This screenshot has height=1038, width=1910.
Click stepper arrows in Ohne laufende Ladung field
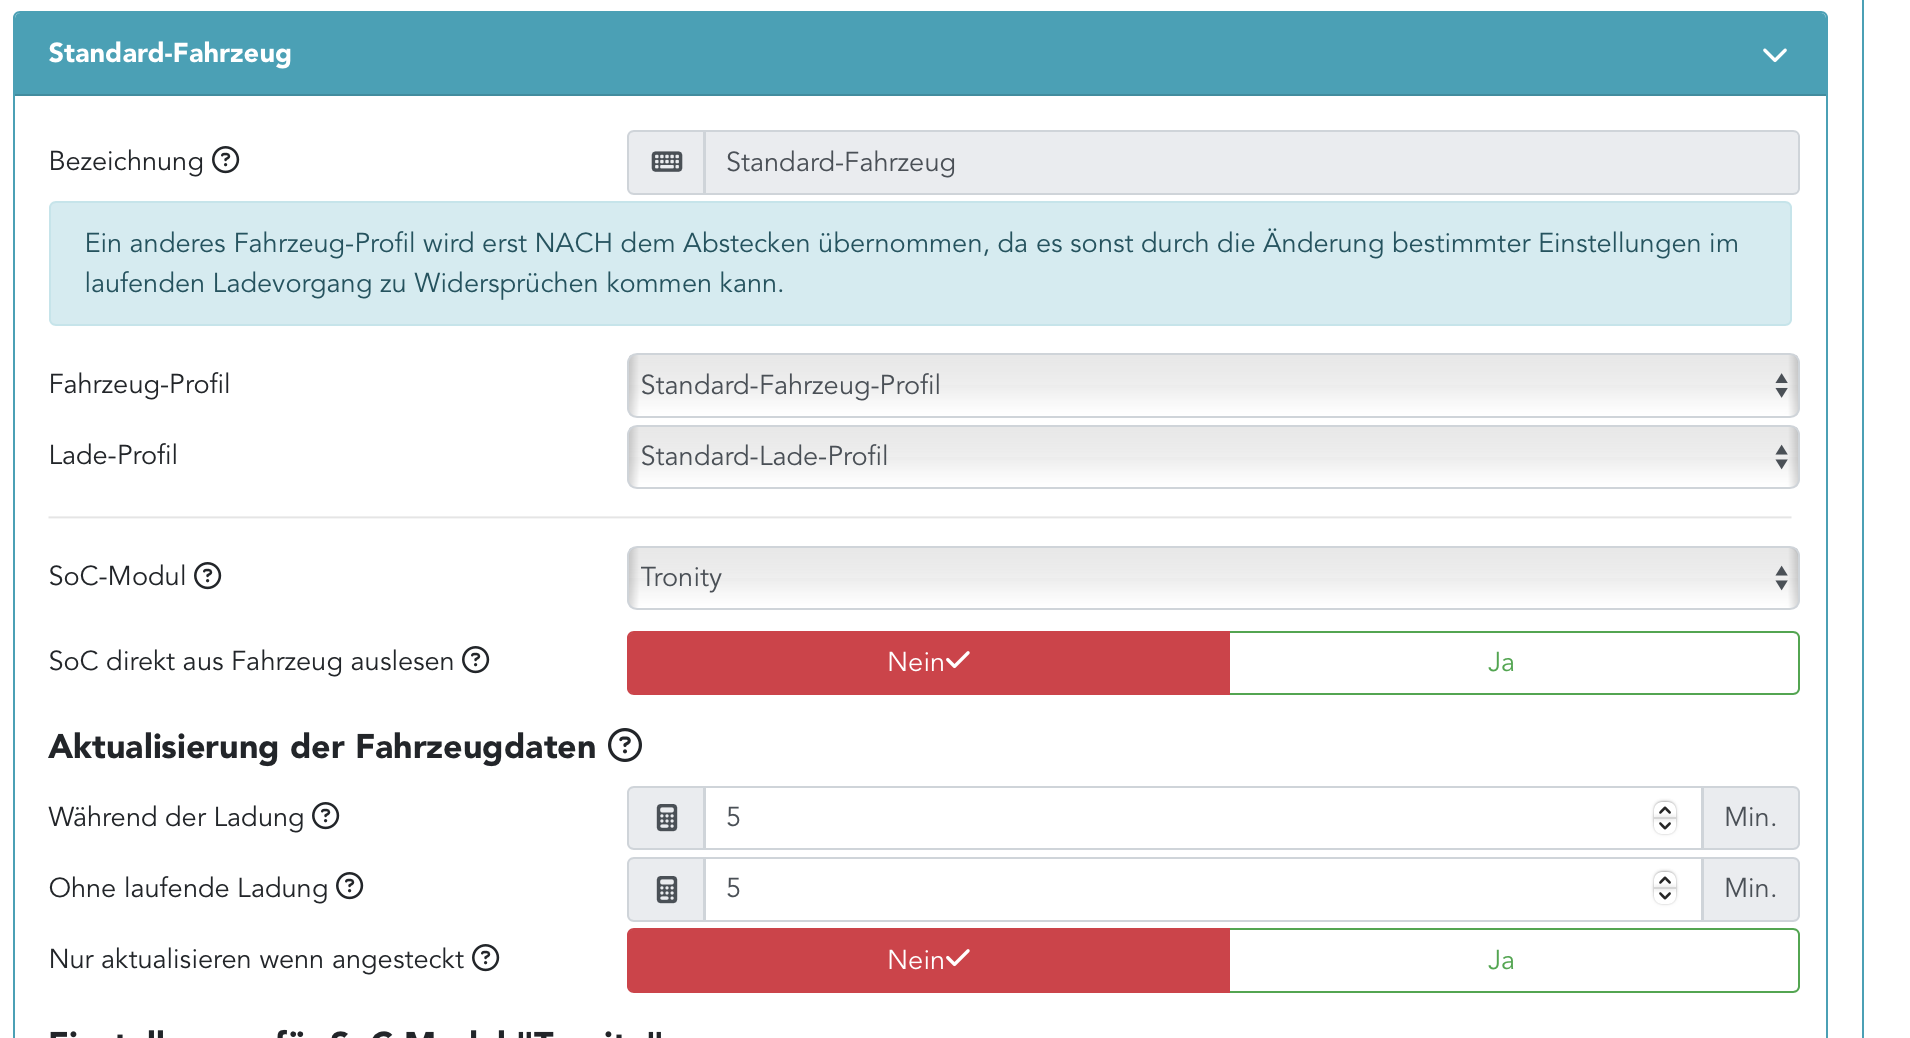coord(1664,888)
